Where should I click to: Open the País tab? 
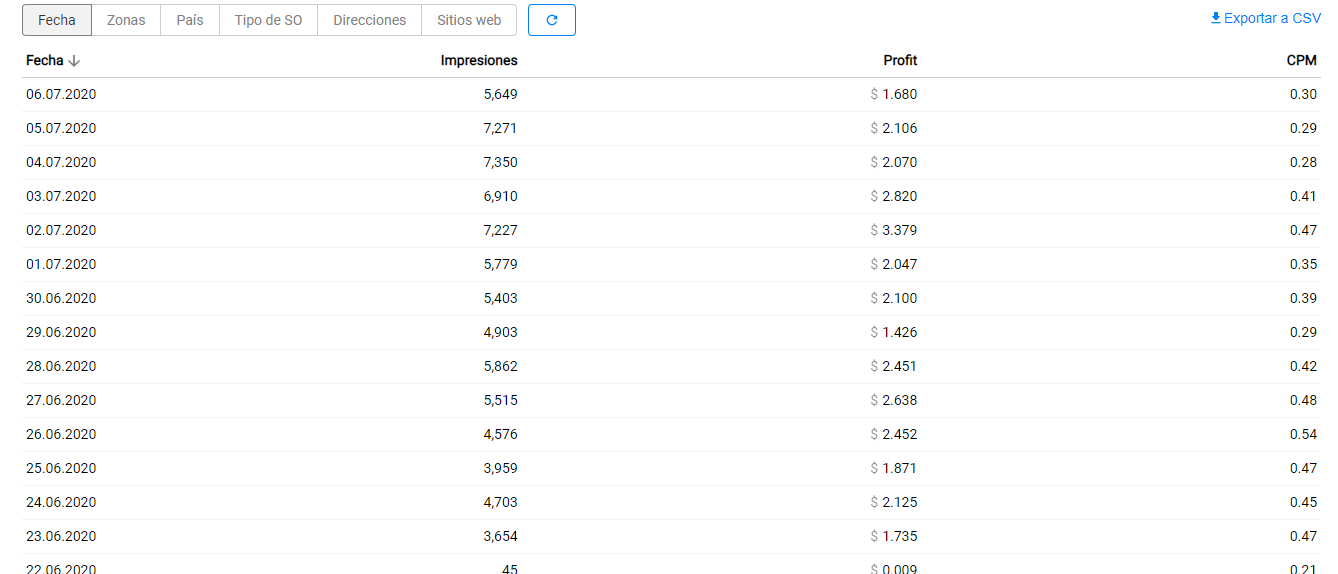pos(190,20)
